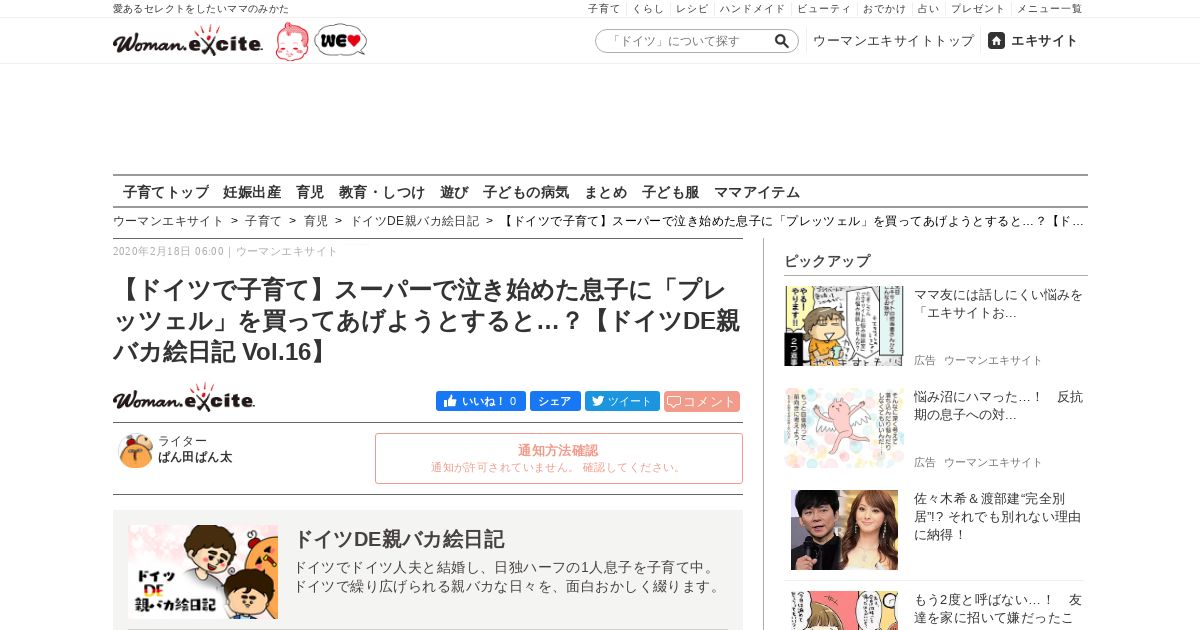Open ママ友には話しにくい悩みを pickup thumbnail
This screenshot has width=1200, height=630.
[x=844, y=326]
